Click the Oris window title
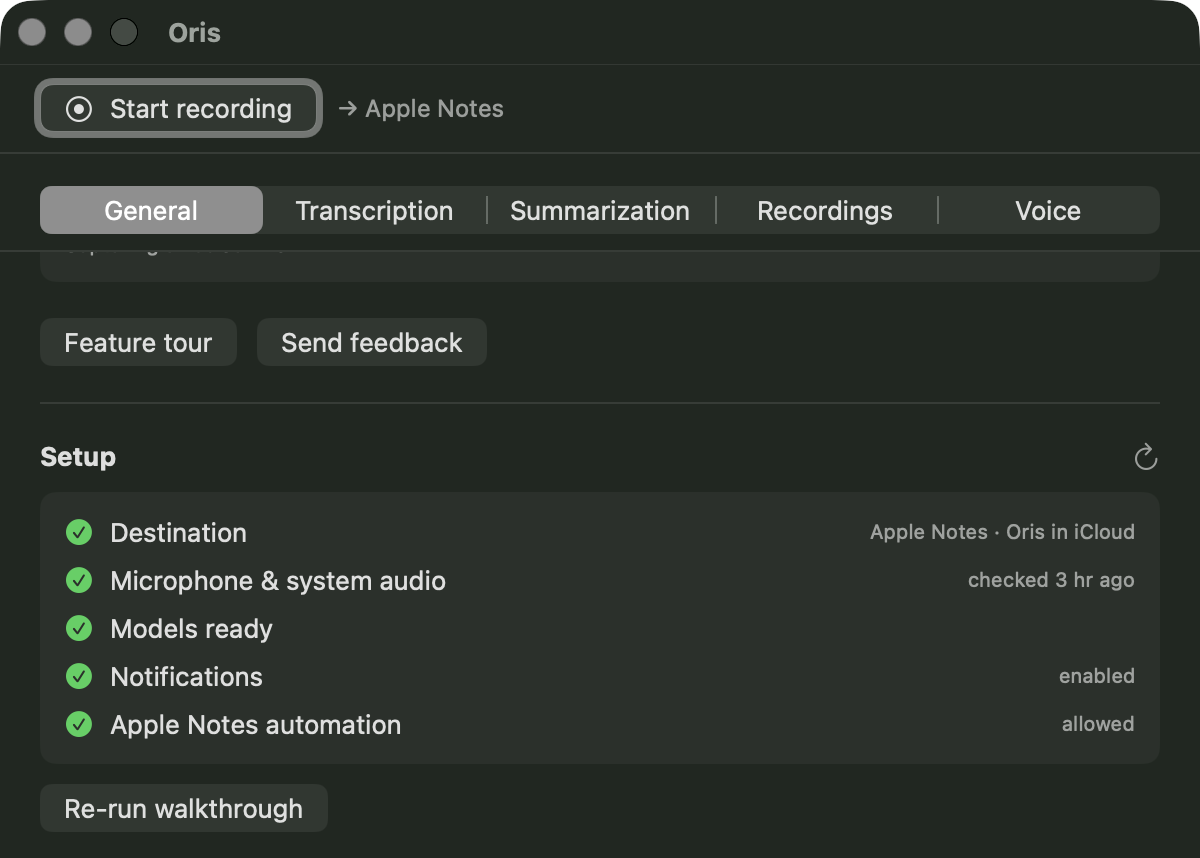Image resolution: width=1200 pixels, height=858 pixels. 195,33
